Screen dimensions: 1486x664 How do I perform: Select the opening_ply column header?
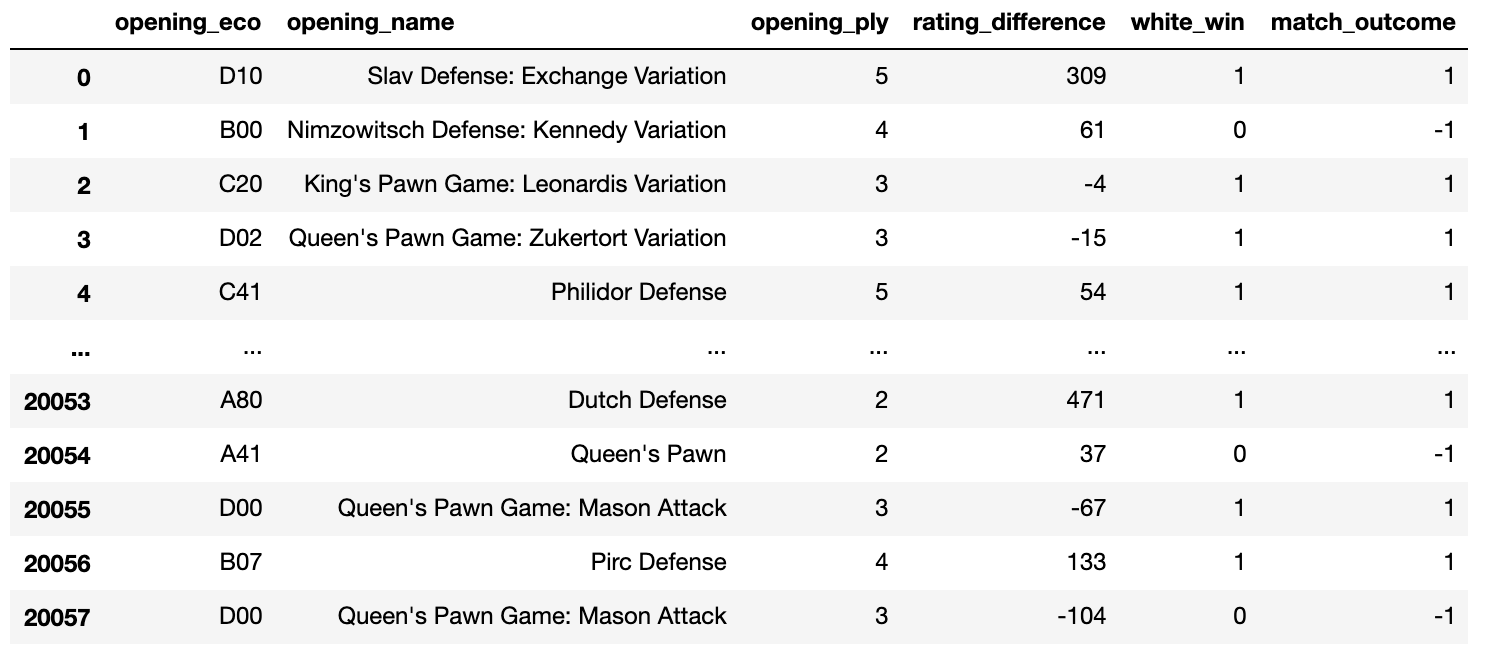click(819, 23)
